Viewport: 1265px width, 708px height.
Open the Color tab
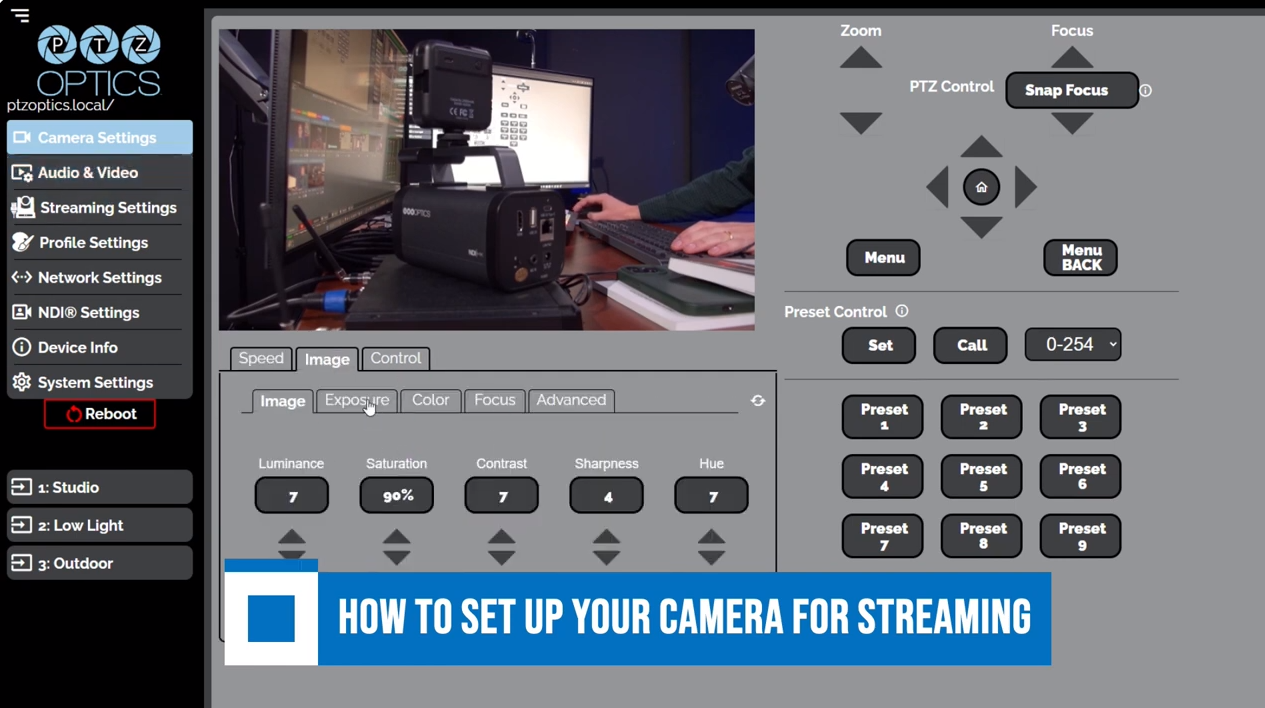coord(430,400)
